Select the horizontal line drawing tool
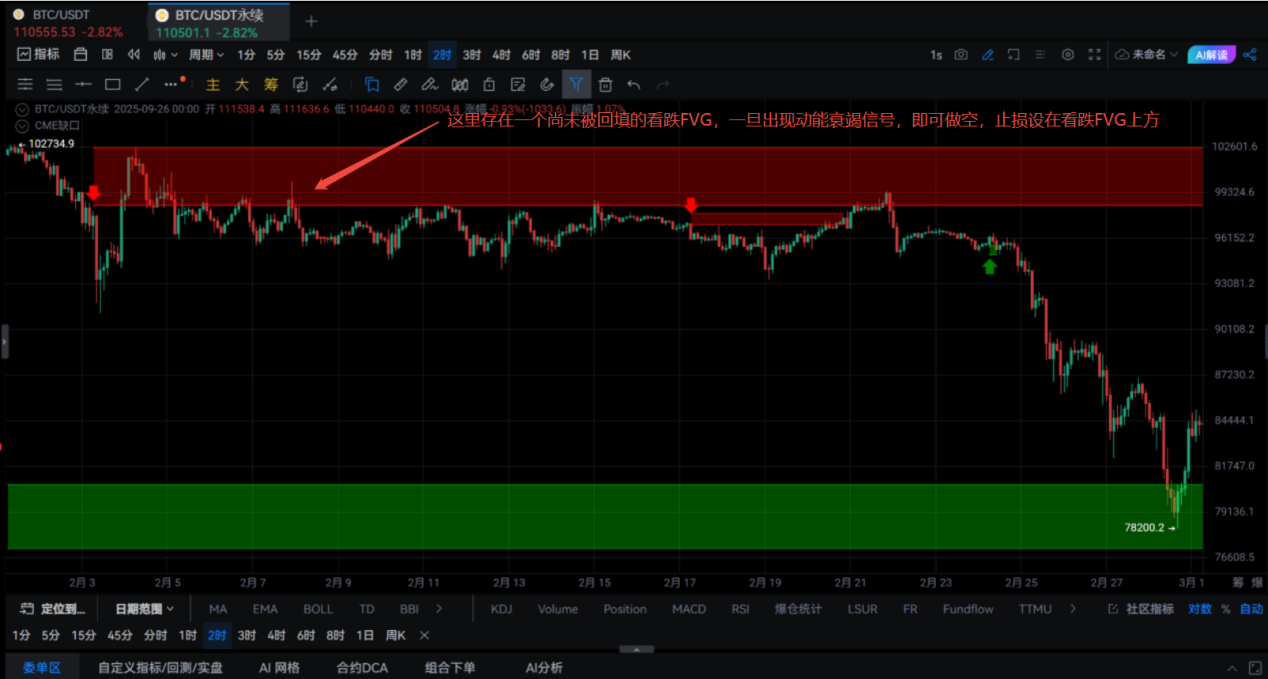Viewport: 1268px width, 679px height. (x=84, y=84)
